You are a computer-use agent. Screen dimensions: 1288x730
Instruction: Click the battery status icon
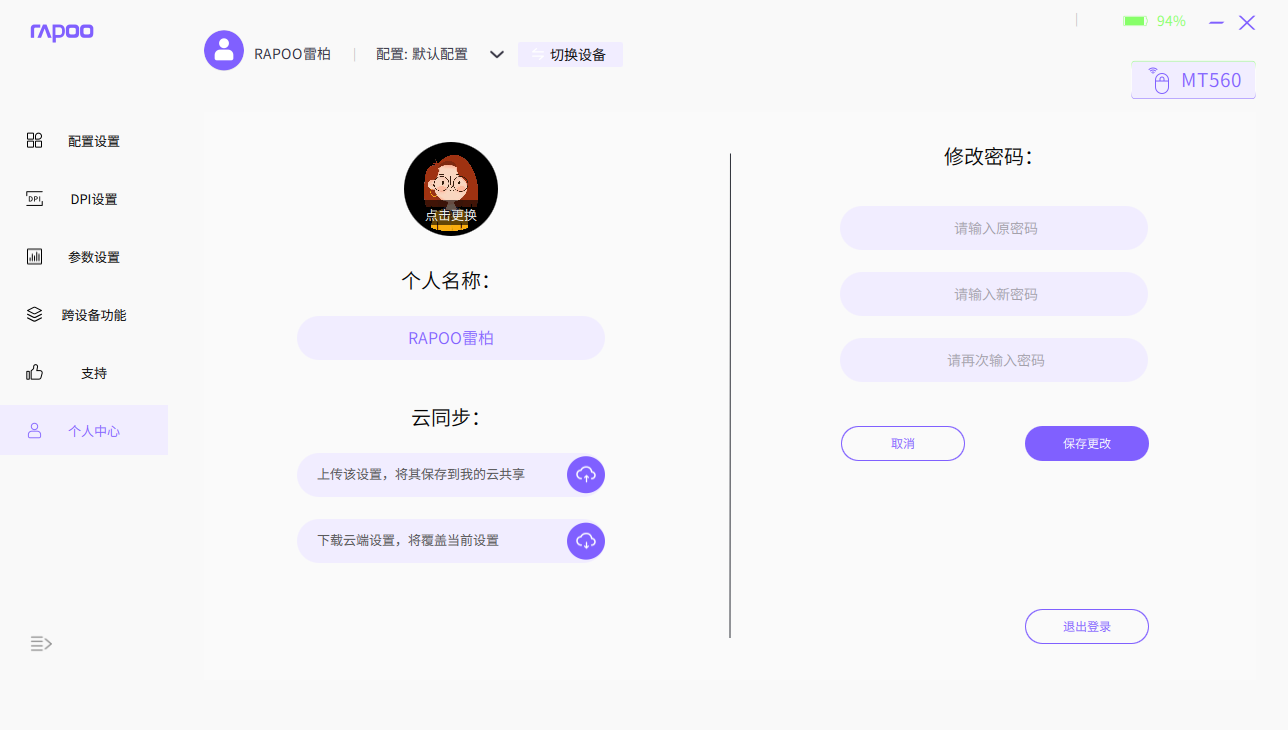(x=1135, y=21)
